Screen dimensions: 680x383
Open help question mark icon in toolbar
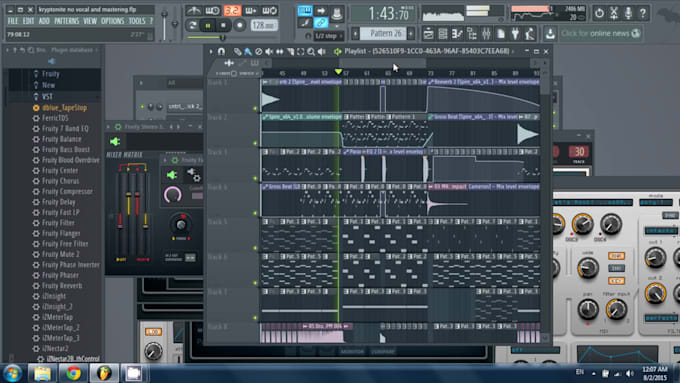(x=643, y=13)
